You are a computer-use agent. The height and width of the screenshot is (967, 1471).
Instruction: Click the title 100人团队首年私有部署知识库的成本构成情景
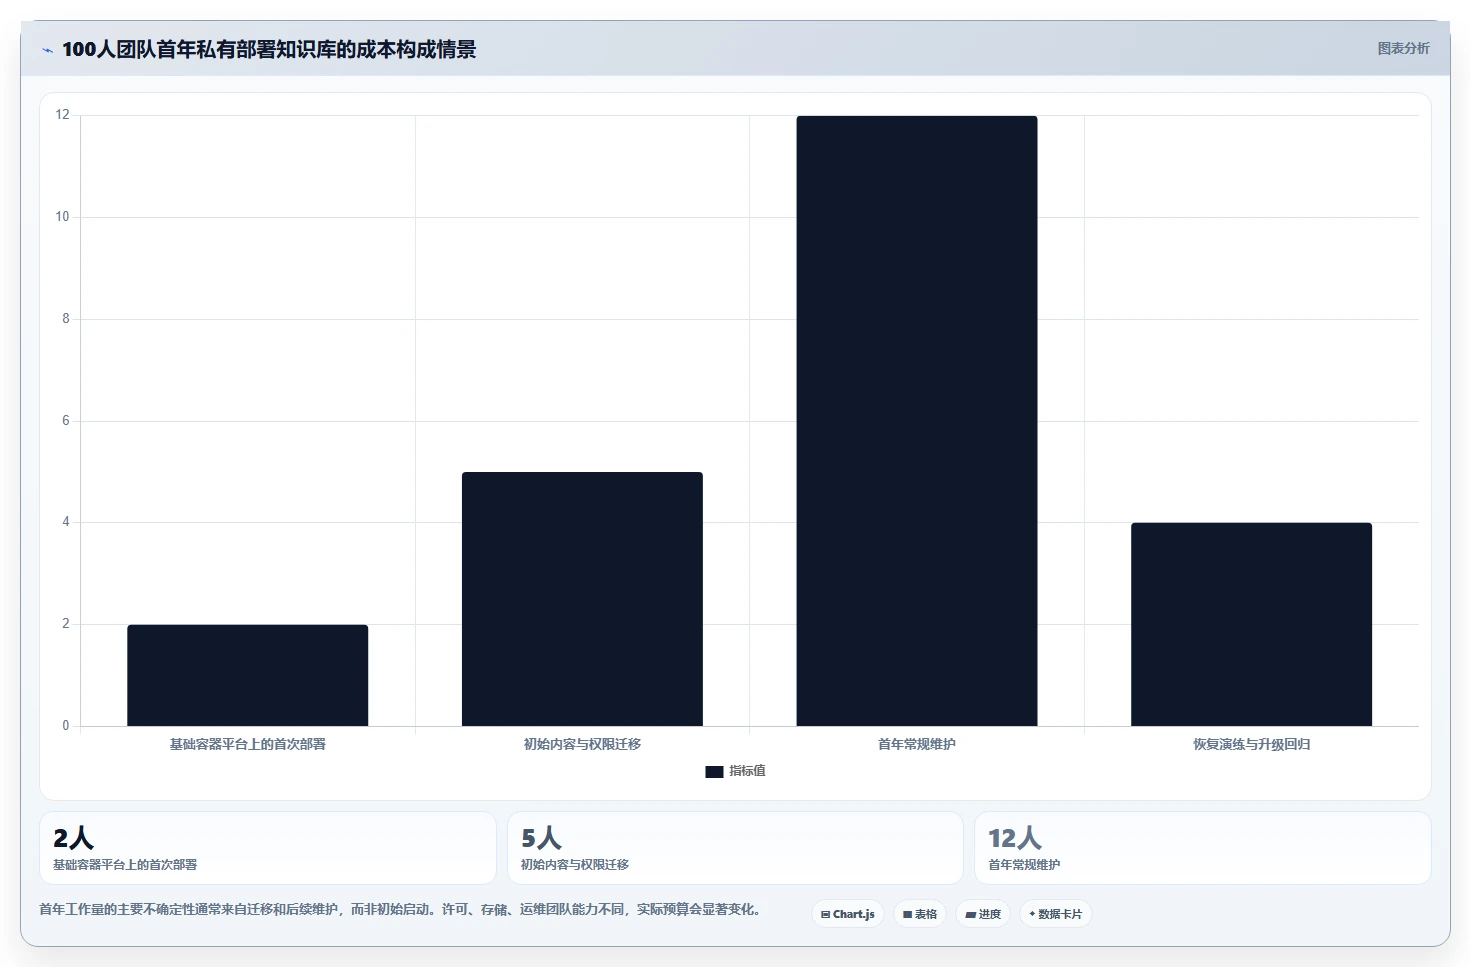tap(269, 49)
